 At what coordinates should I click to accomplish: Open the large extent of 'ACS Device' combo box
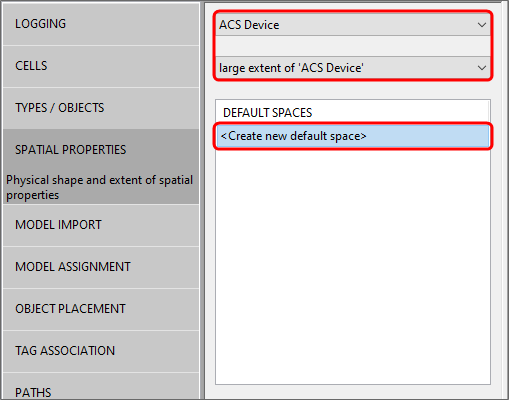(x=353, y=68)
